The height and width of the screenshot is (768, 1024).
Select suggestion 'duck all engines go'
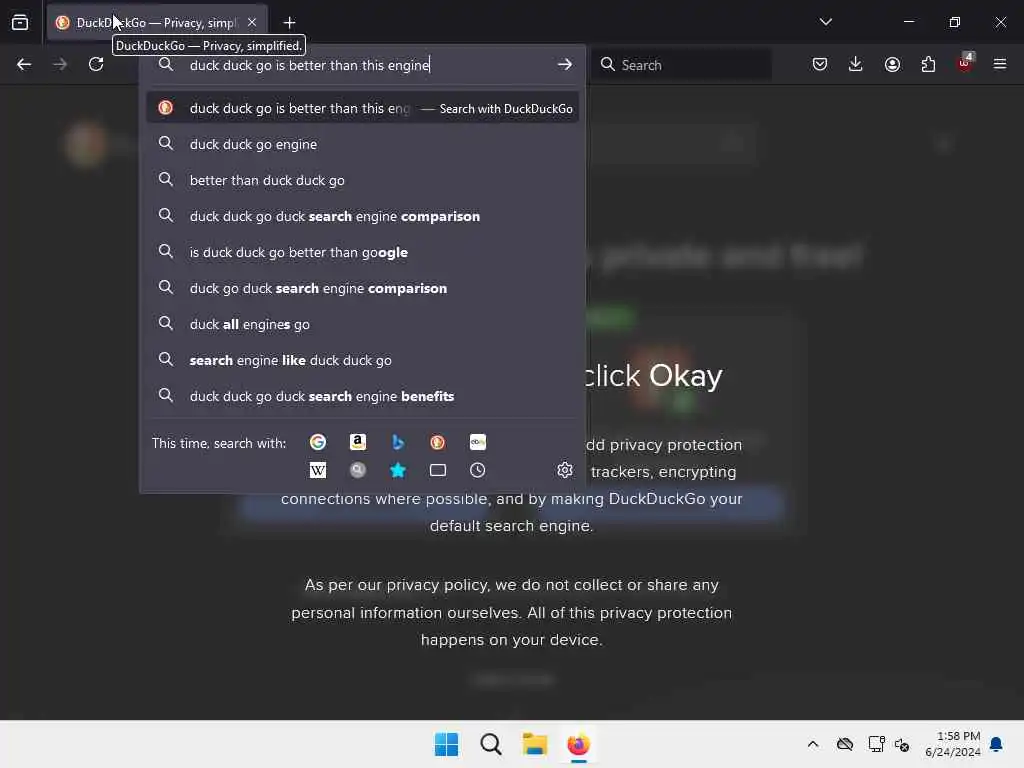pos(362,324)
